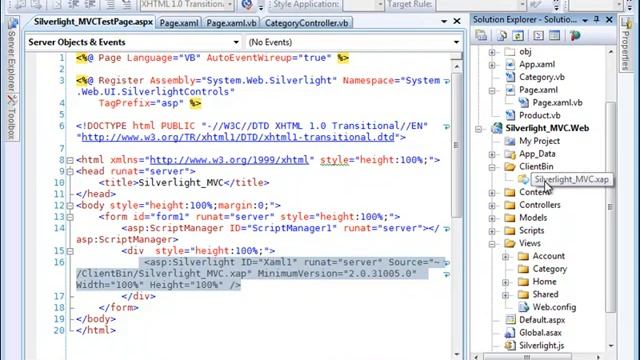
Task: Select Silverlight_MVC.xap in ClientBin
Action: (571, 180)
